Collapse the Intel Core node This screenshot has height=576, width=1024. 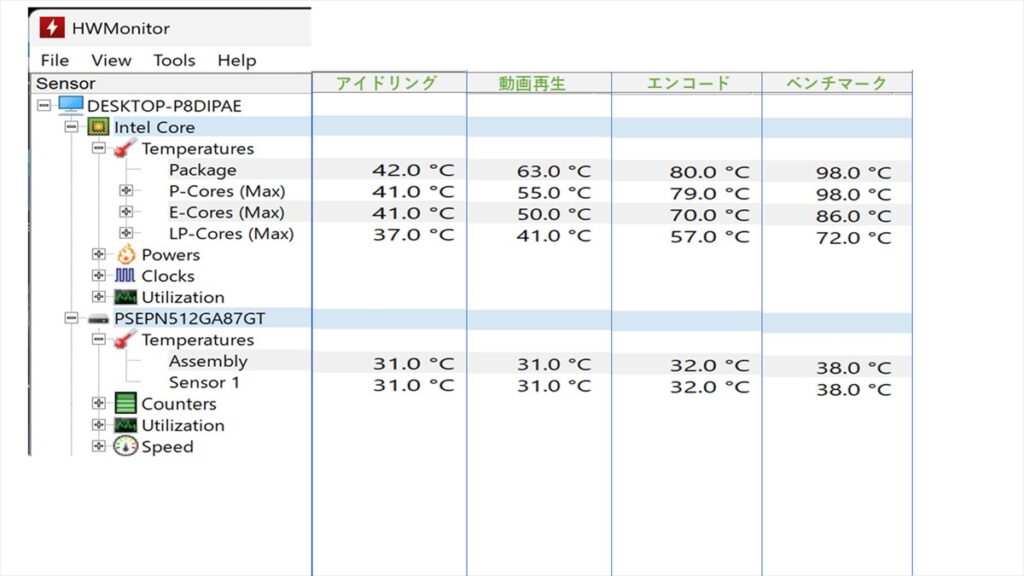71,126
